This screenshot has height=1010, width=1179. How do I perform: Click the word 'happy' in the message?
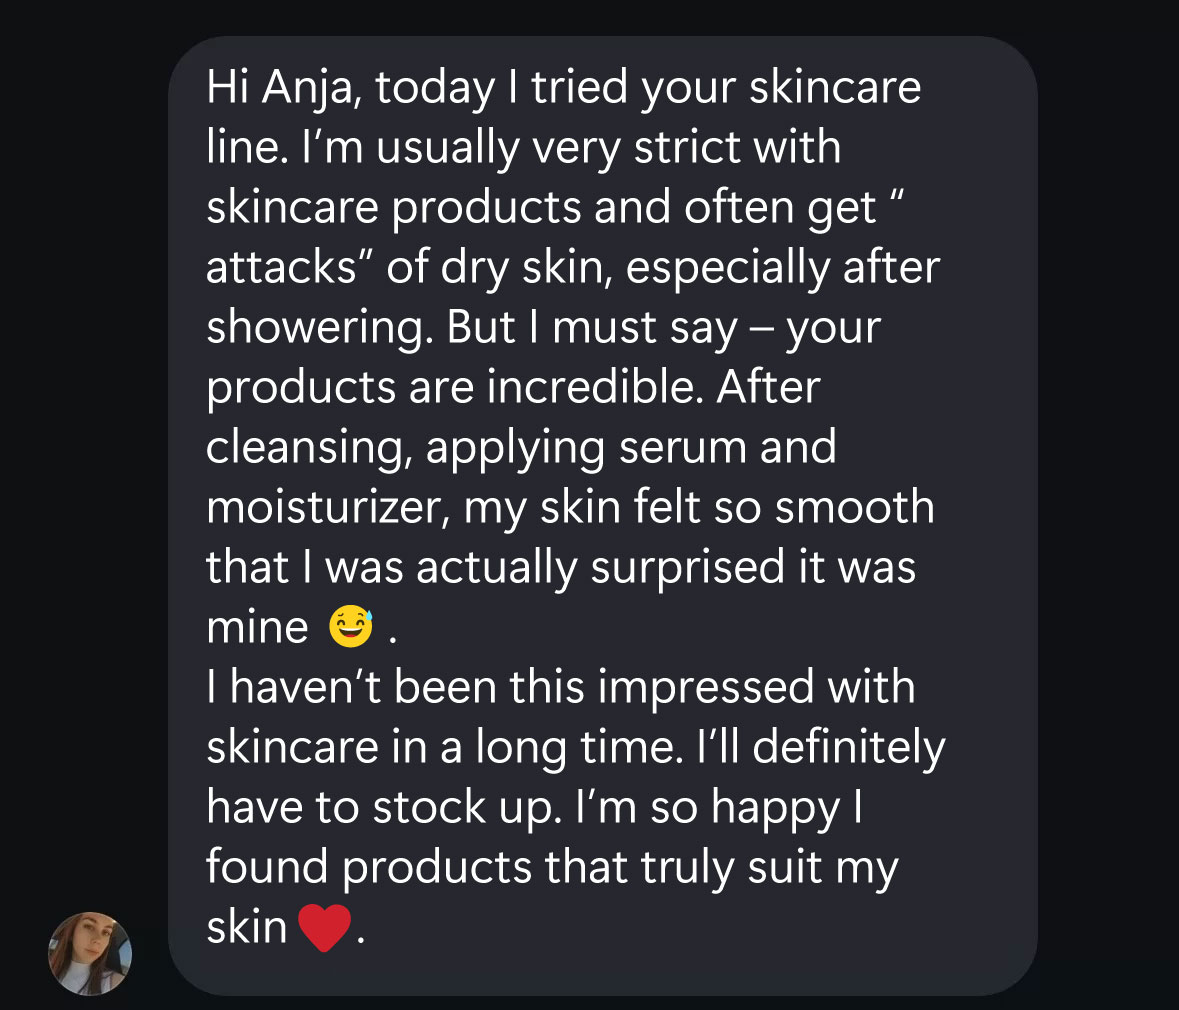point(775,809)
